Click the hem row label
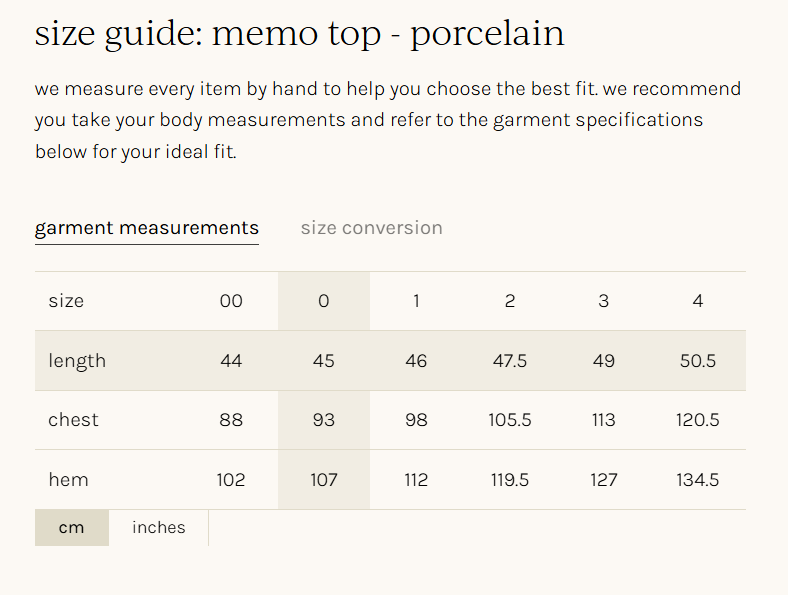Viewport: 788px width, 595px height. (68, 480)
